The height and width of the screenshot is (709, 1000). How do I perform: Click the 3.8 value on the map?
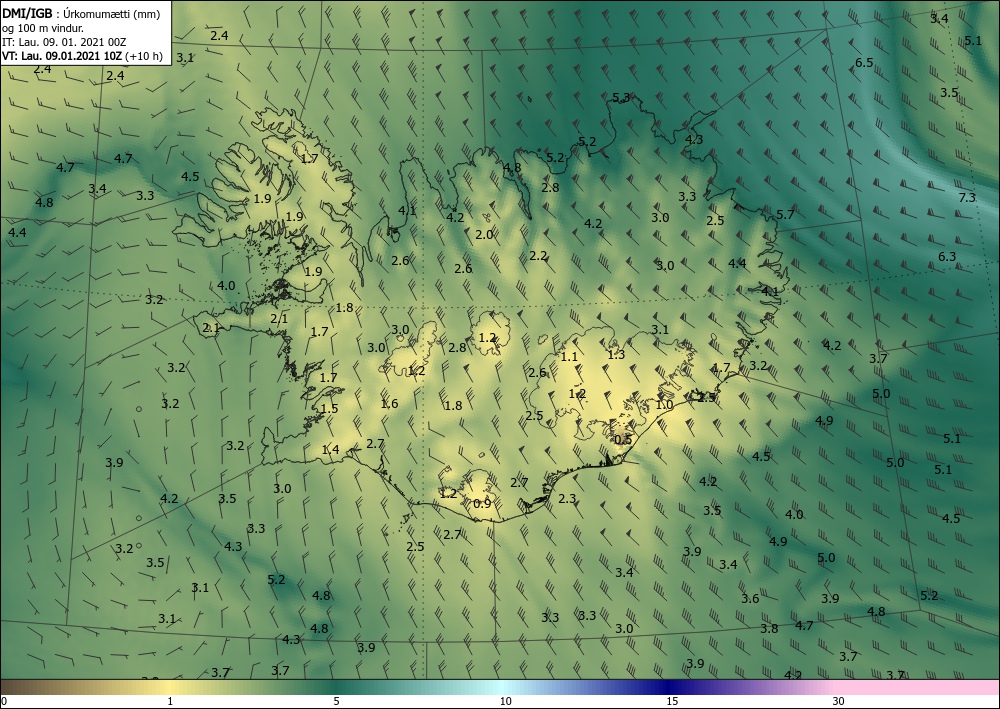pos(769,628)
